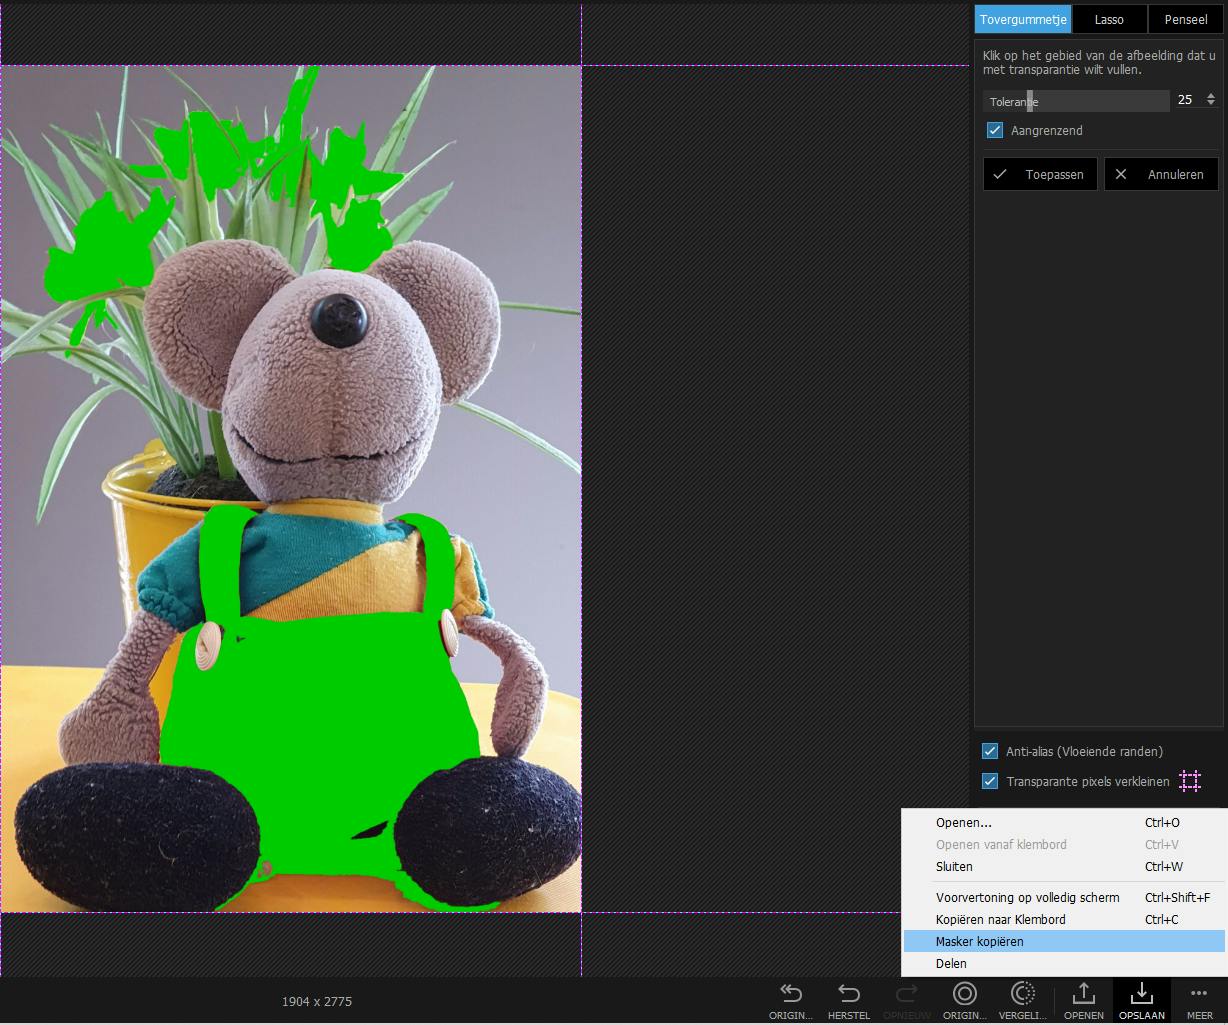1228x1025 pixels.
Task: Switch to the Lasso tab
Action: [x=1109, y=19]
